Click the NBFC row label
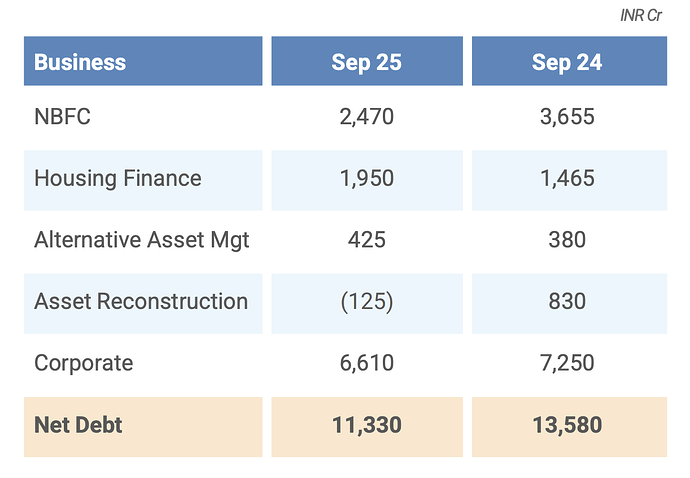 click(62, 117)
